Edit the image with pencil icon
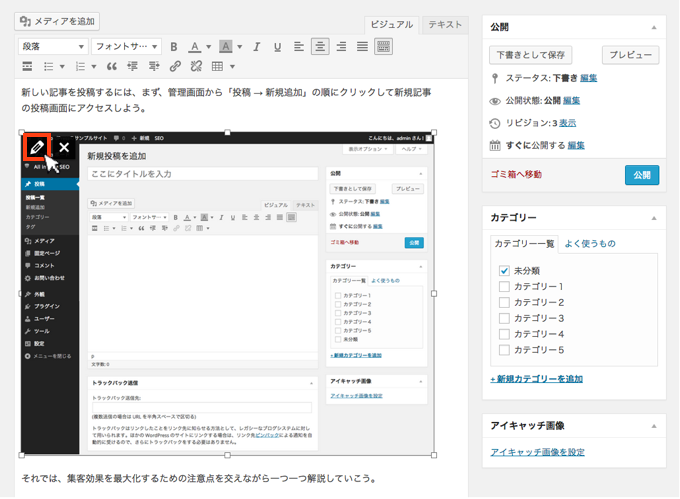The height and width of the screenshot is (499, 680). tap(37, 147)
